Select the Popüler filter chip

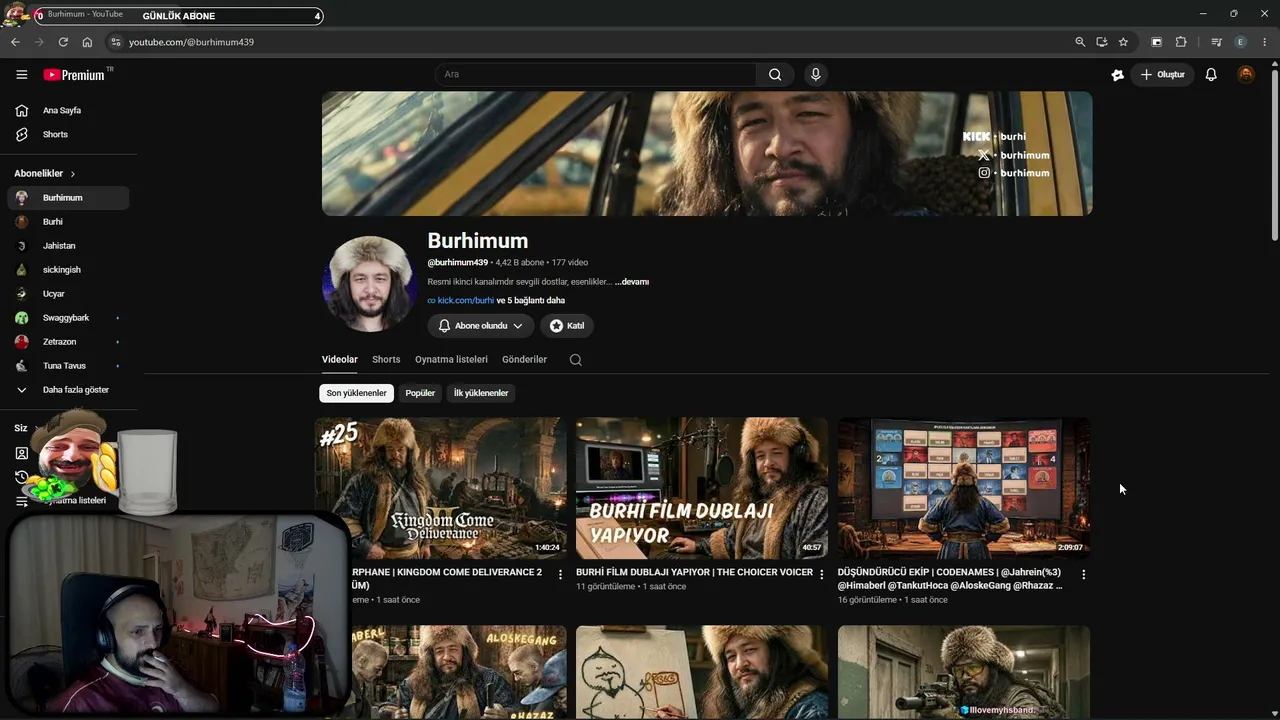[420, 393]
